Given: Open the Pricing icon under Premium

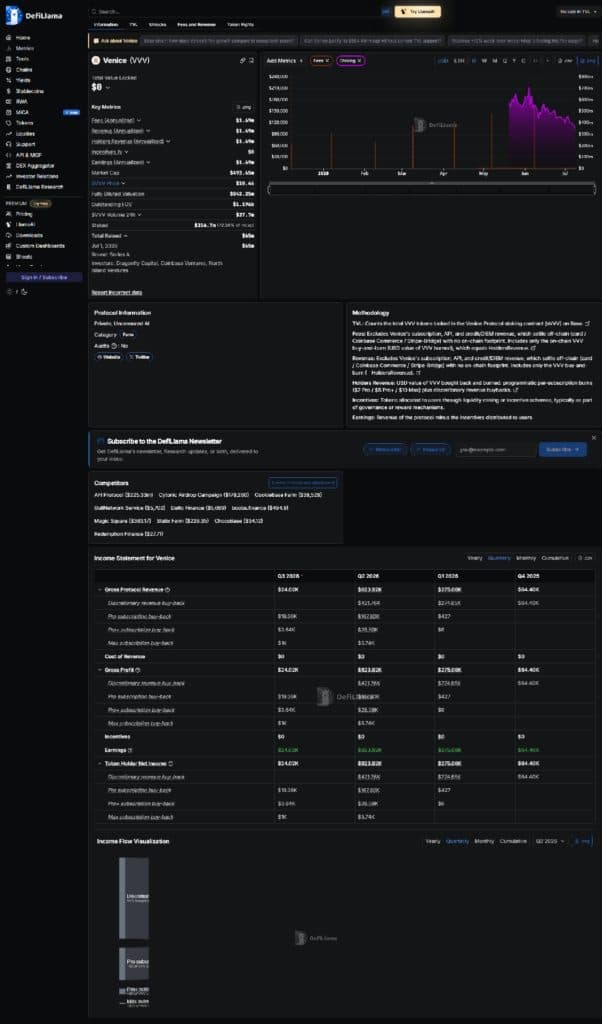Looking at the screenshot, I should pos(8,214).
